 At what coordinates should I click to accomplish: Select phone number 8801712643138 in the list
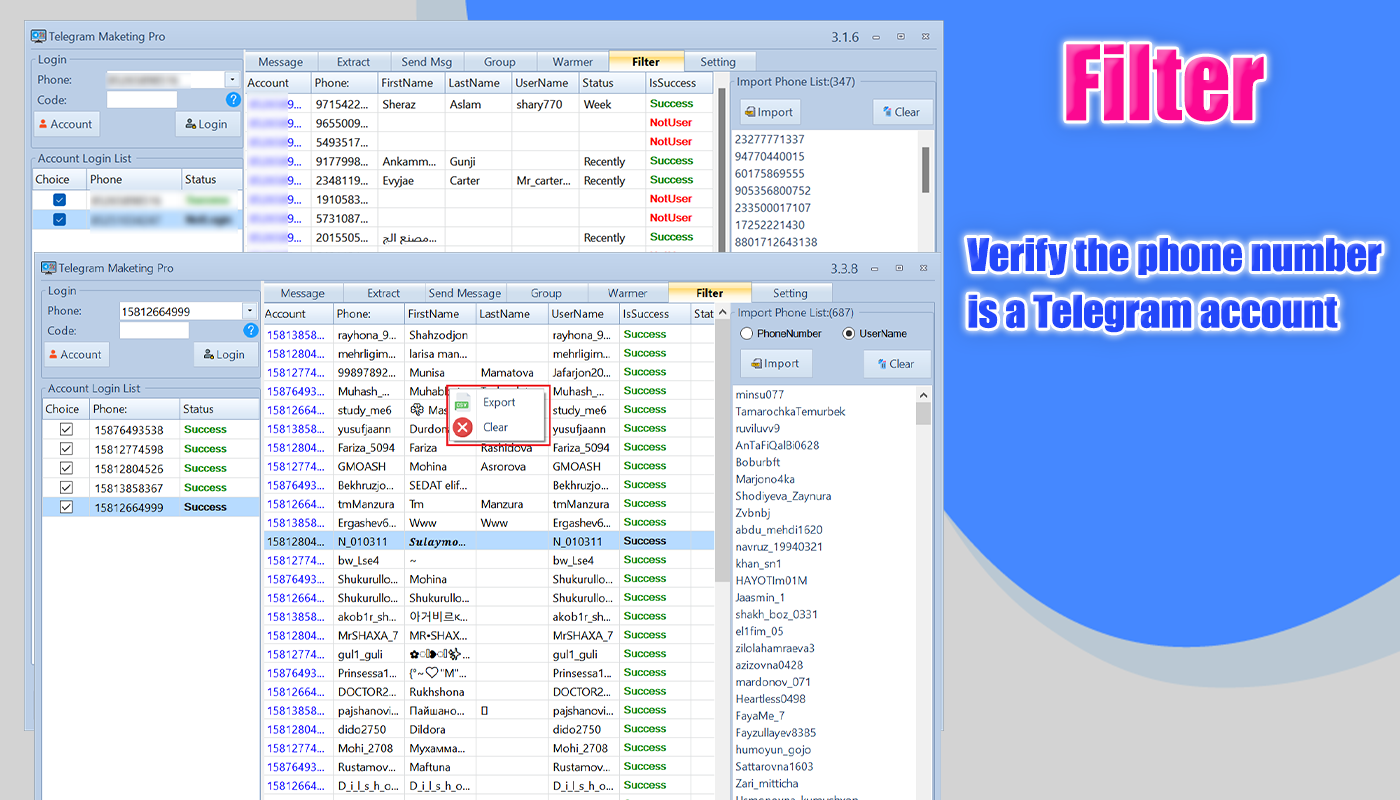click(776, 241)
